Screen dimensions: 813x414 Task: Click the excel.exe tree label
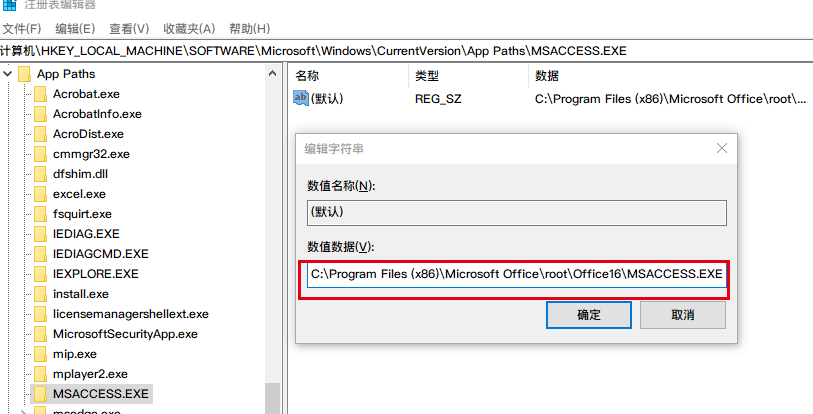point(79,194)
